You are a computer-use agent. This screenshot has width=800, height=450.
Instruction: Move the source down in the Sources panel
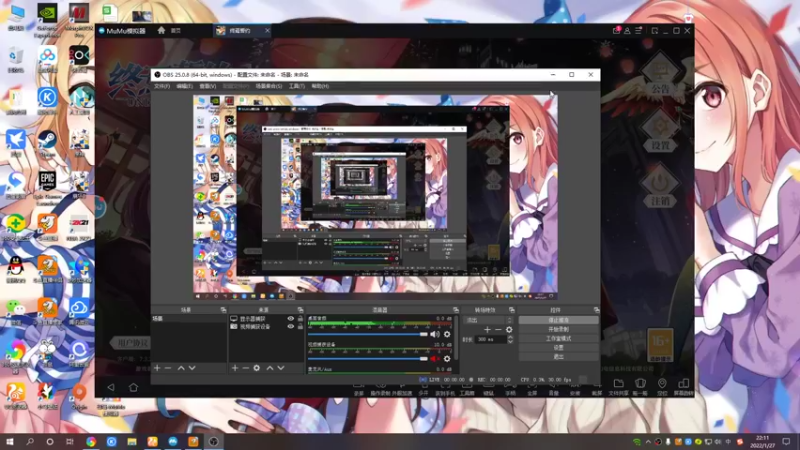click(x=281, y=368)
